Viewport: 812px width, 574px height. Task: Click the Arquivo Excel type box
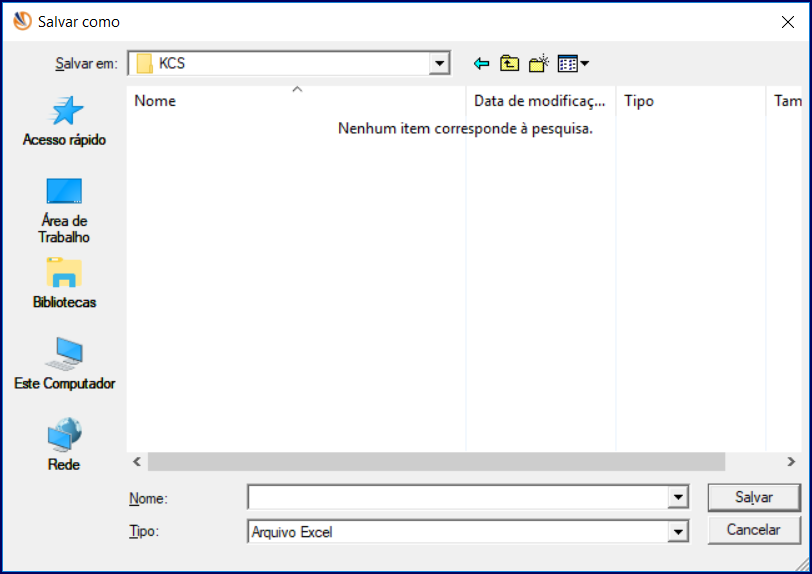coord(468,532)
